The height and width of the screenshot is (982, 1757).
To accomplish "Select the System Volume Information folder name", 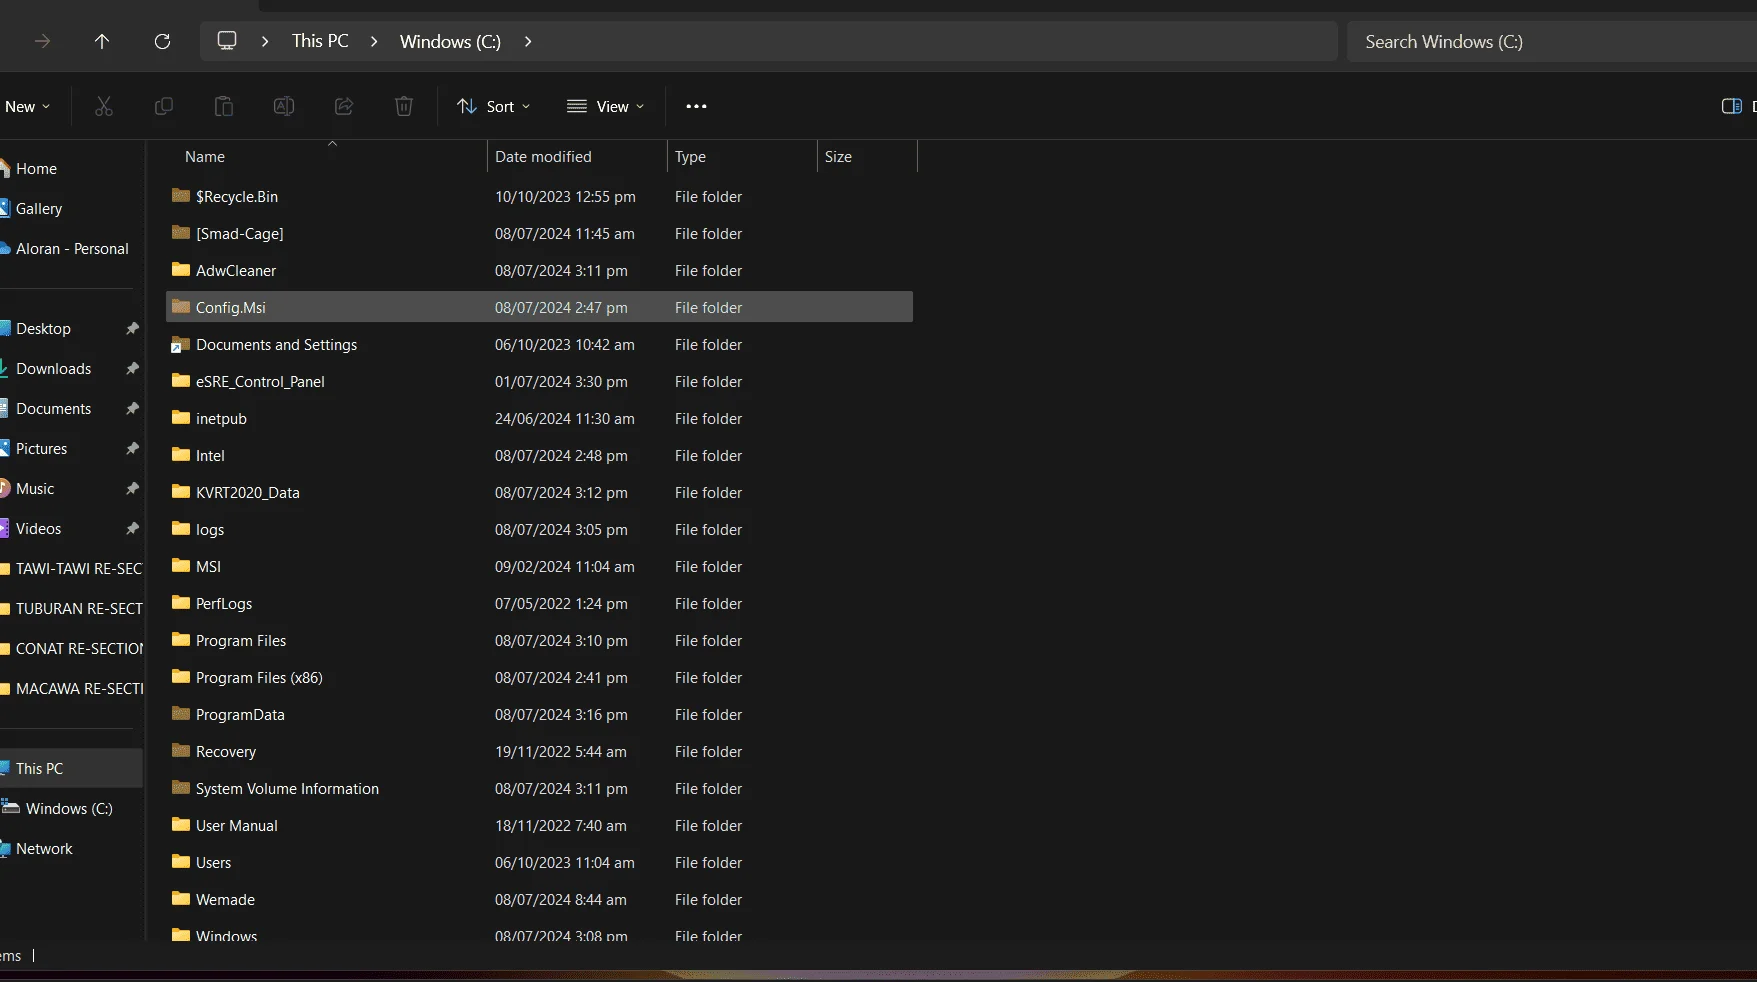I will [287, 789].
